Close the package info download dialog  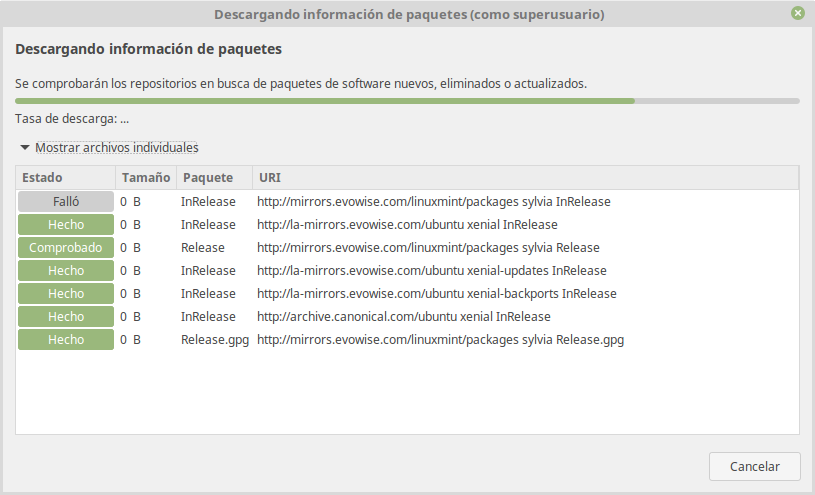point(797,13)
